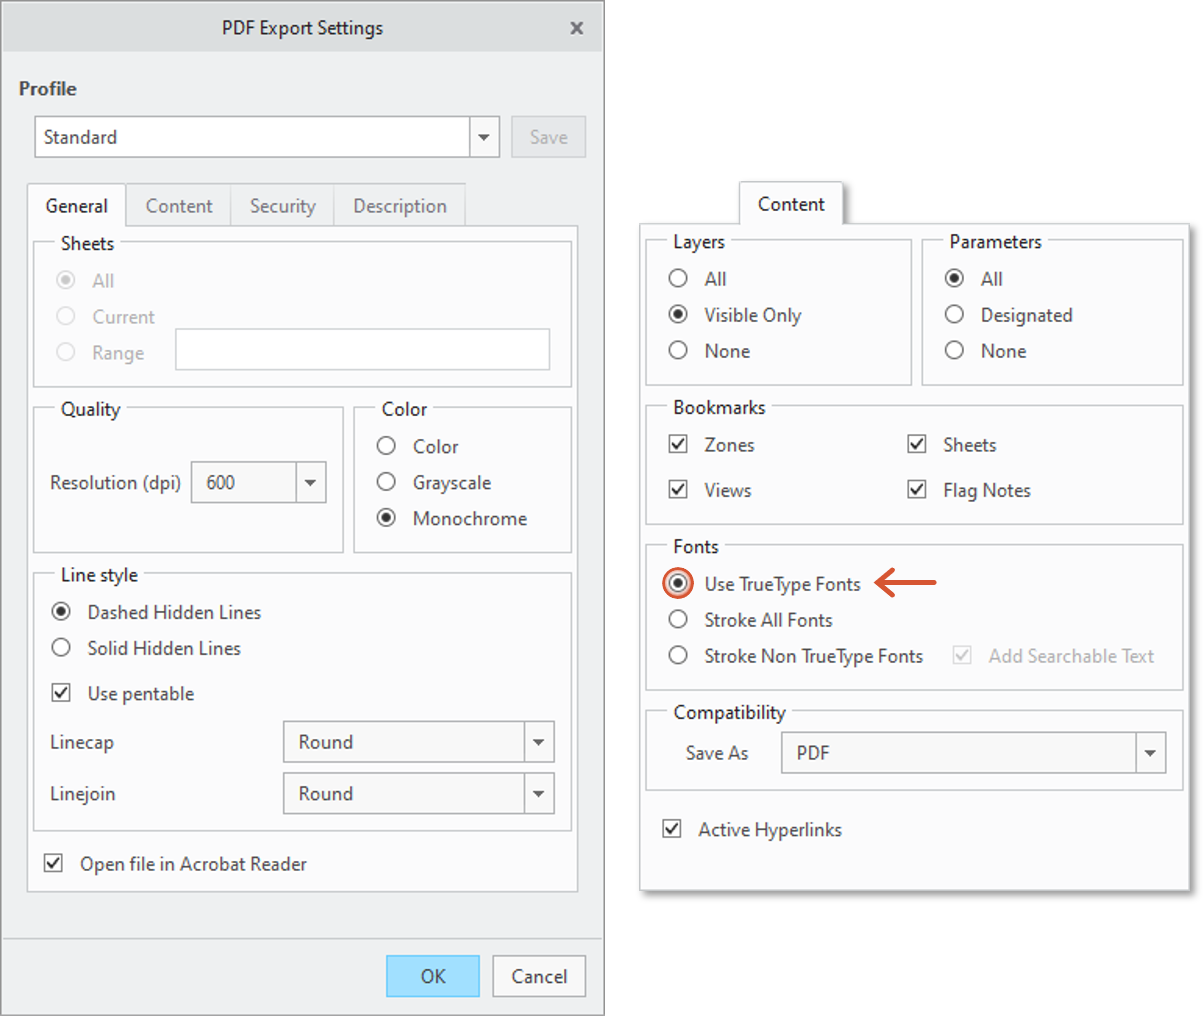This screenshot has height=1016, width=1203.
Task: Disable the Use pentable checkbox
Action: point(62,693)
